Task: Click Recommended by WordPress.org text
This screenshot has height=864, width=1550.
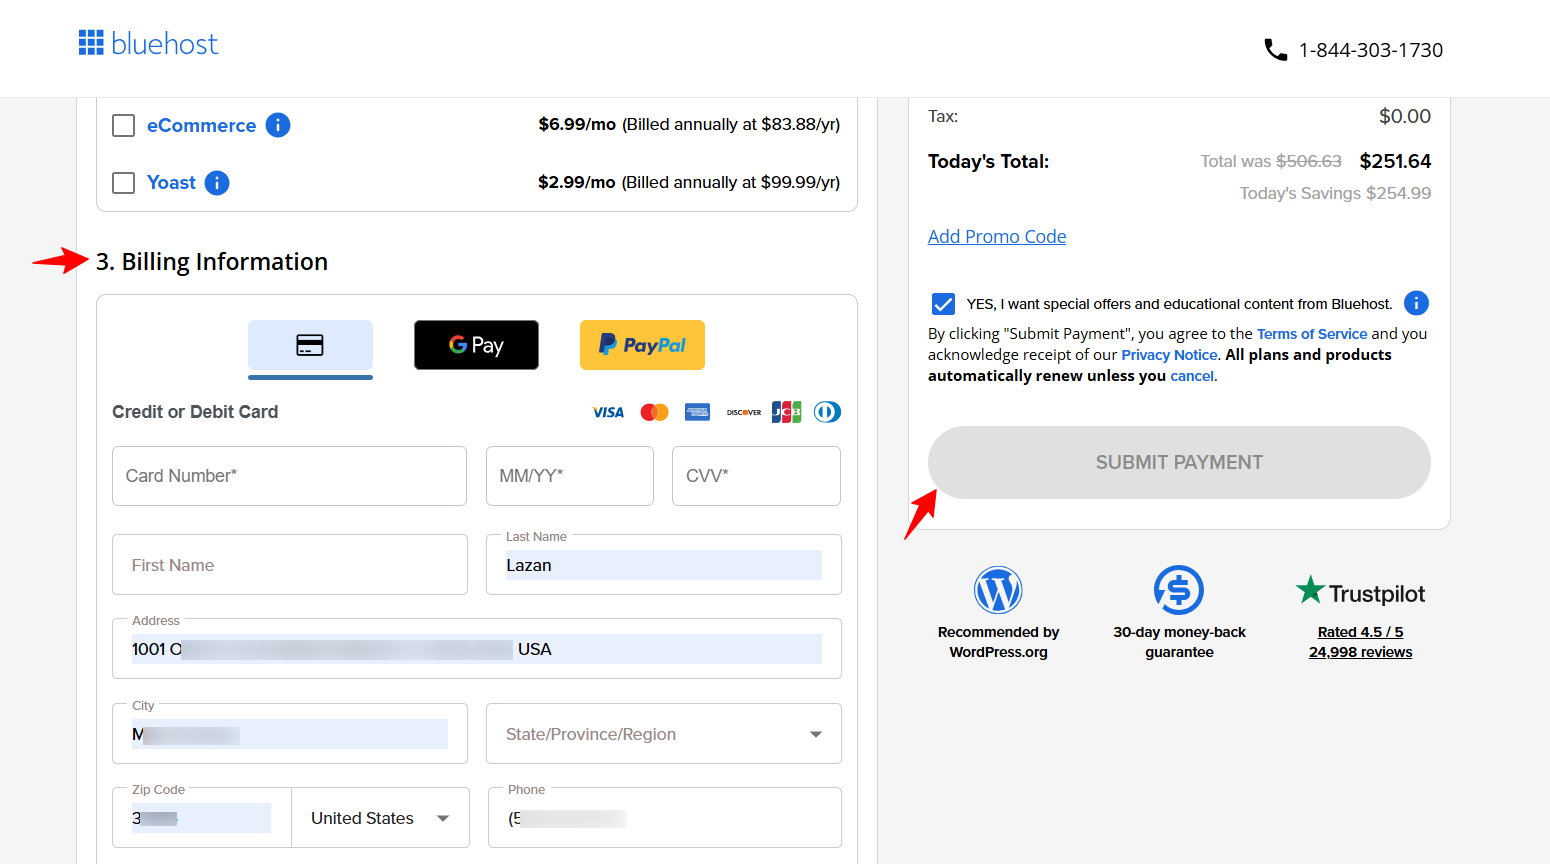Action: pyautogui.click(x=998, y=642)
